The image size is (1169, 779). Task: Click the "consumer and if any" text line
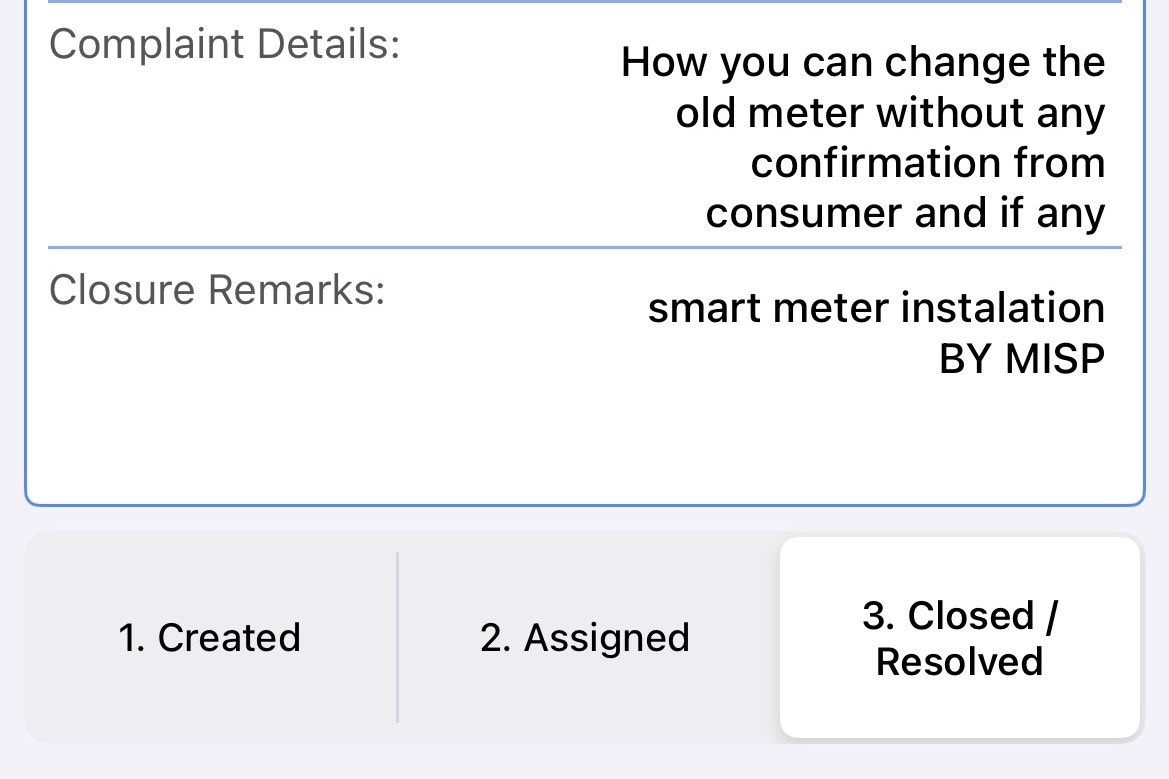pos(905,213)
